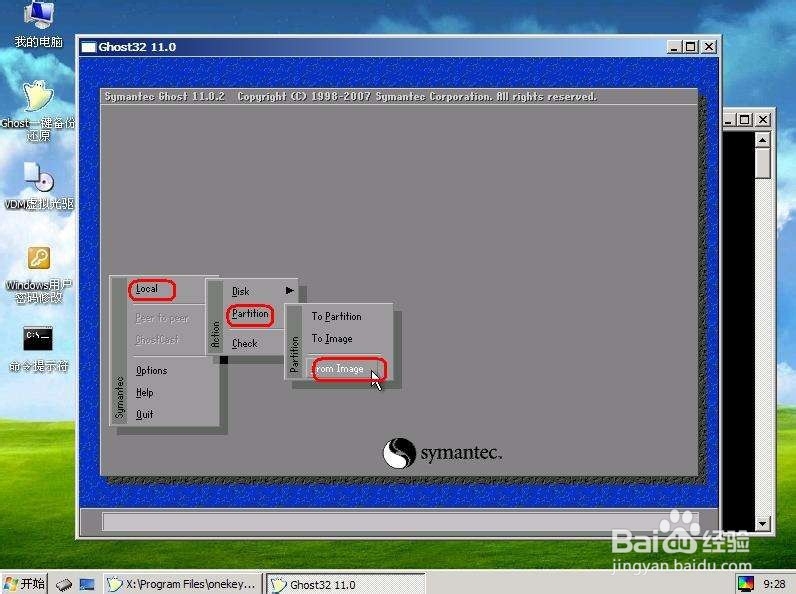Viewport: 796px width, 594px height.
Task: Click the Ghost32 title bar system icon
Action: point(89,47)
